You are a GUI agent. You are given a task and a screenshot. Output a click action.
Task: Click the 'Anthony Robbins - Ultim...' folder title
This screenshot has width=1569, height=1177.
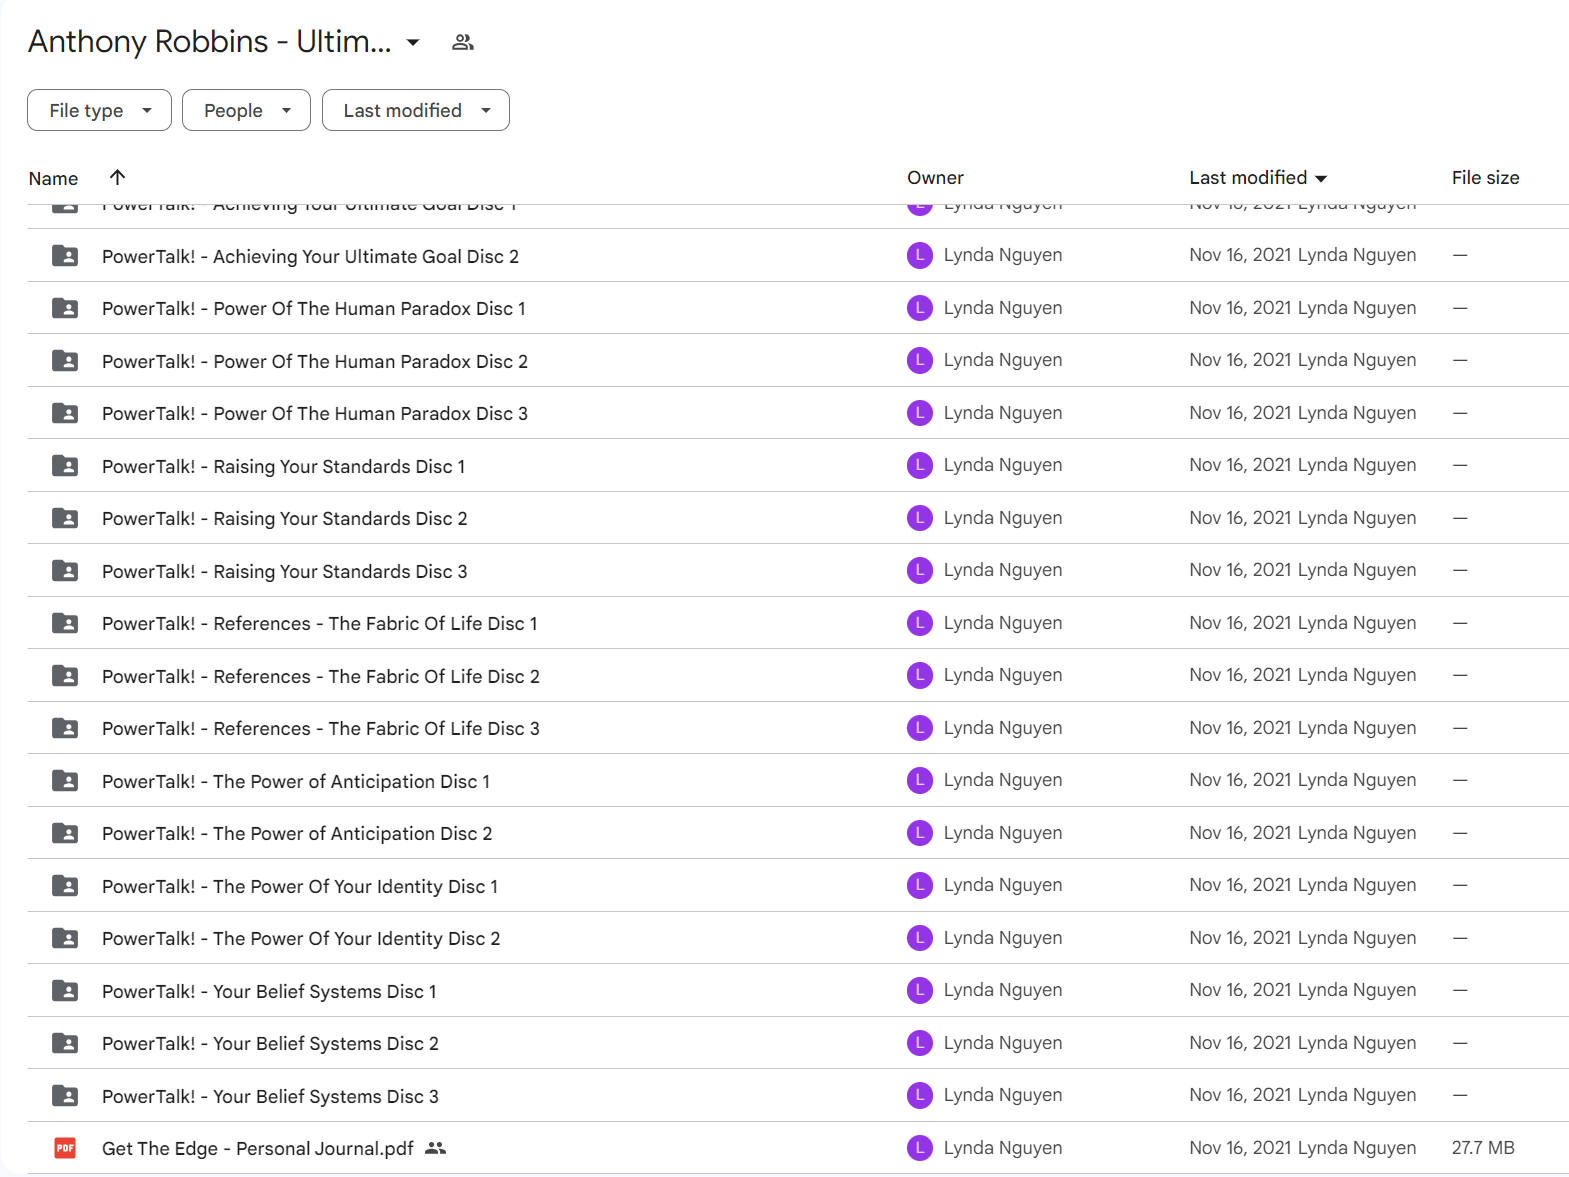[210, 42]
